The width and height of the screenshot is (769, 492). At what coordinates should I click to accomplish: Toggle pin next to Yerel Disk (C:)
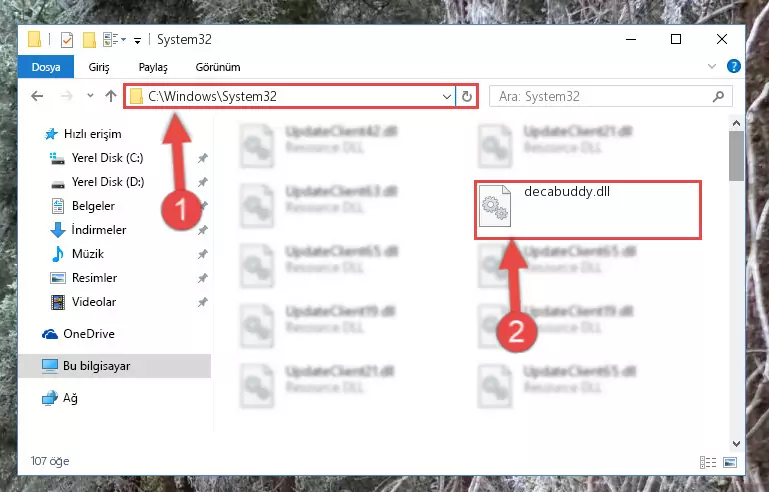point(203,158)
